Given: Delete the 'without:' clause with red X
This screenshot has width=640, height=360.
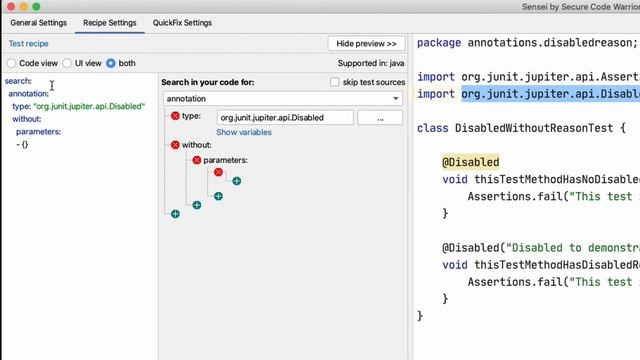Looking at the screenshot, I should tap(175, 145).
